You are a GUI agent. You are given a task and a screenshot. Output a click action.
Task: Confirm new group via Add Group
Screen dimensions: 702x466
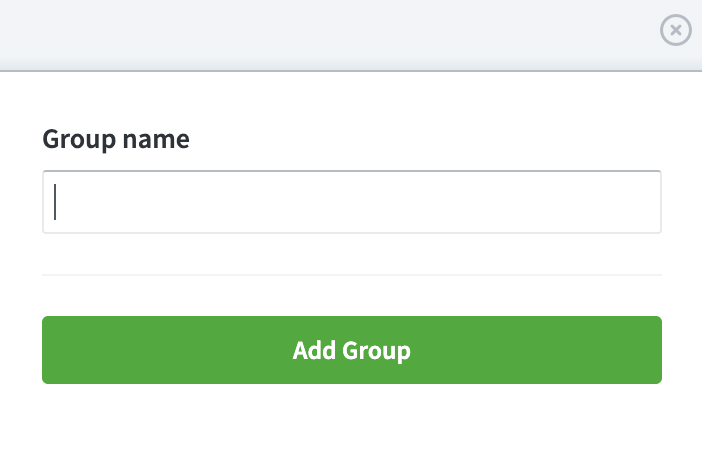tap(352, 350)
